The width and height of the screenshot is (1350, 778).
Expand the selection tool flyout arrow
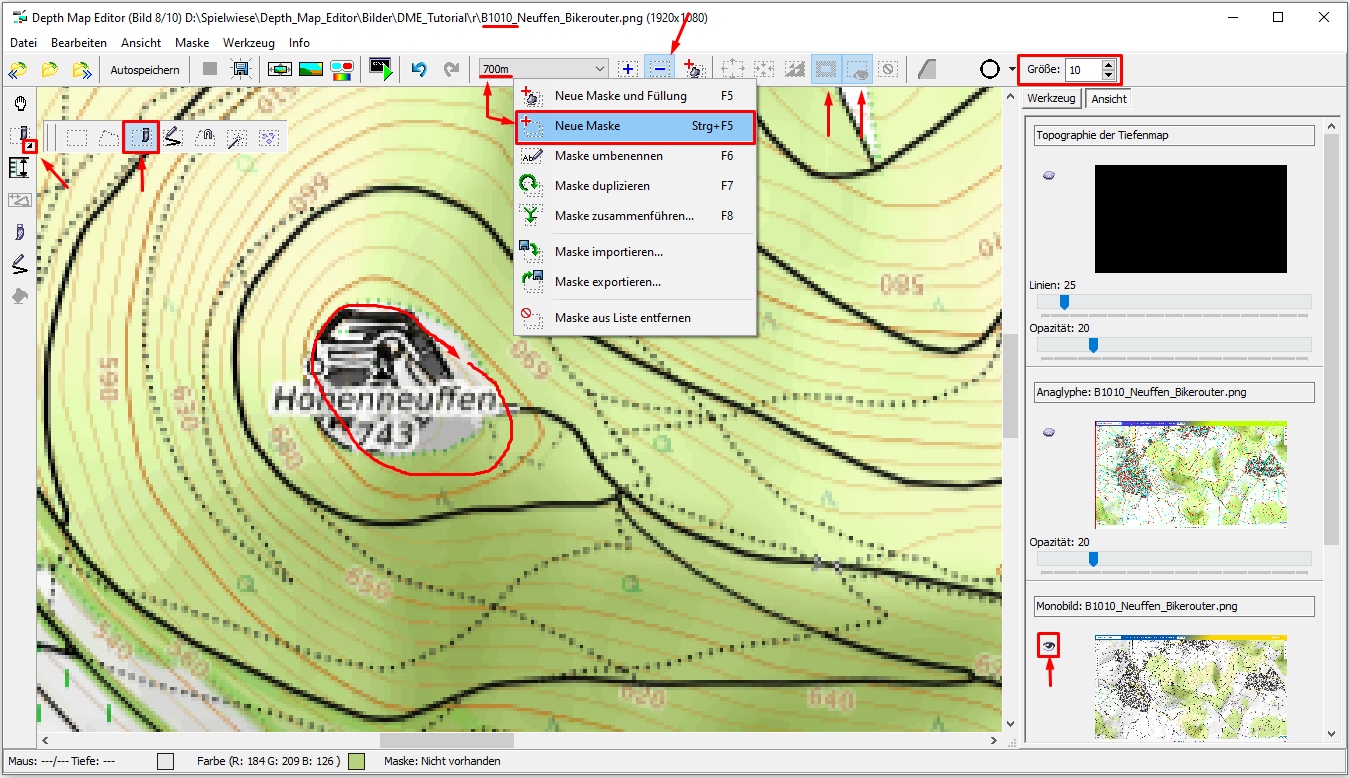click(30, 147)
